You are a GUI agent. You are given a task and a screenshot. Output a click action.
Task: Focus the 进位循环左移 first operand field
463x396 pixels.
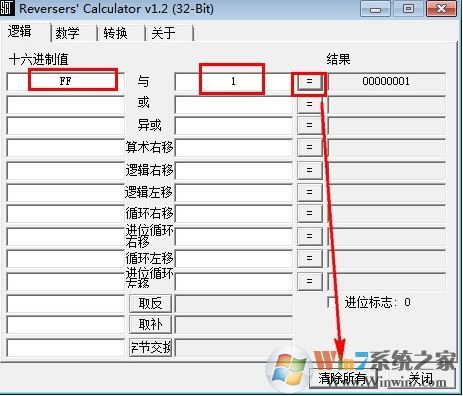point(66,281)
